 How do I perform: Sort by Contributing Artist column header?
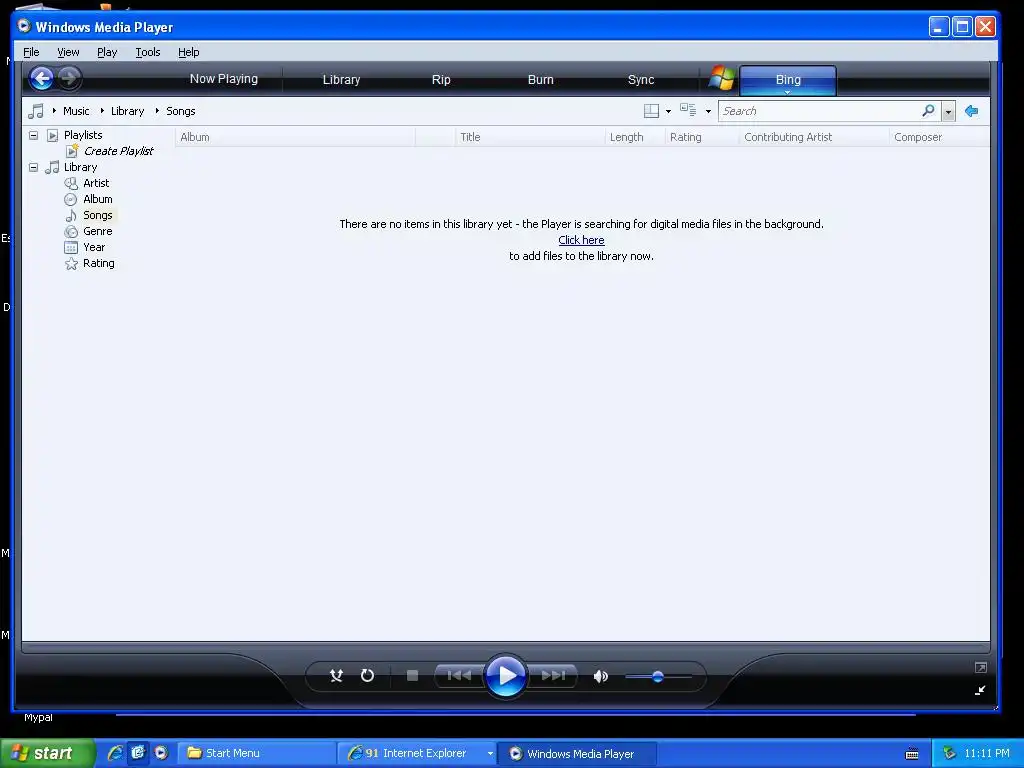(x=814, y=137)
